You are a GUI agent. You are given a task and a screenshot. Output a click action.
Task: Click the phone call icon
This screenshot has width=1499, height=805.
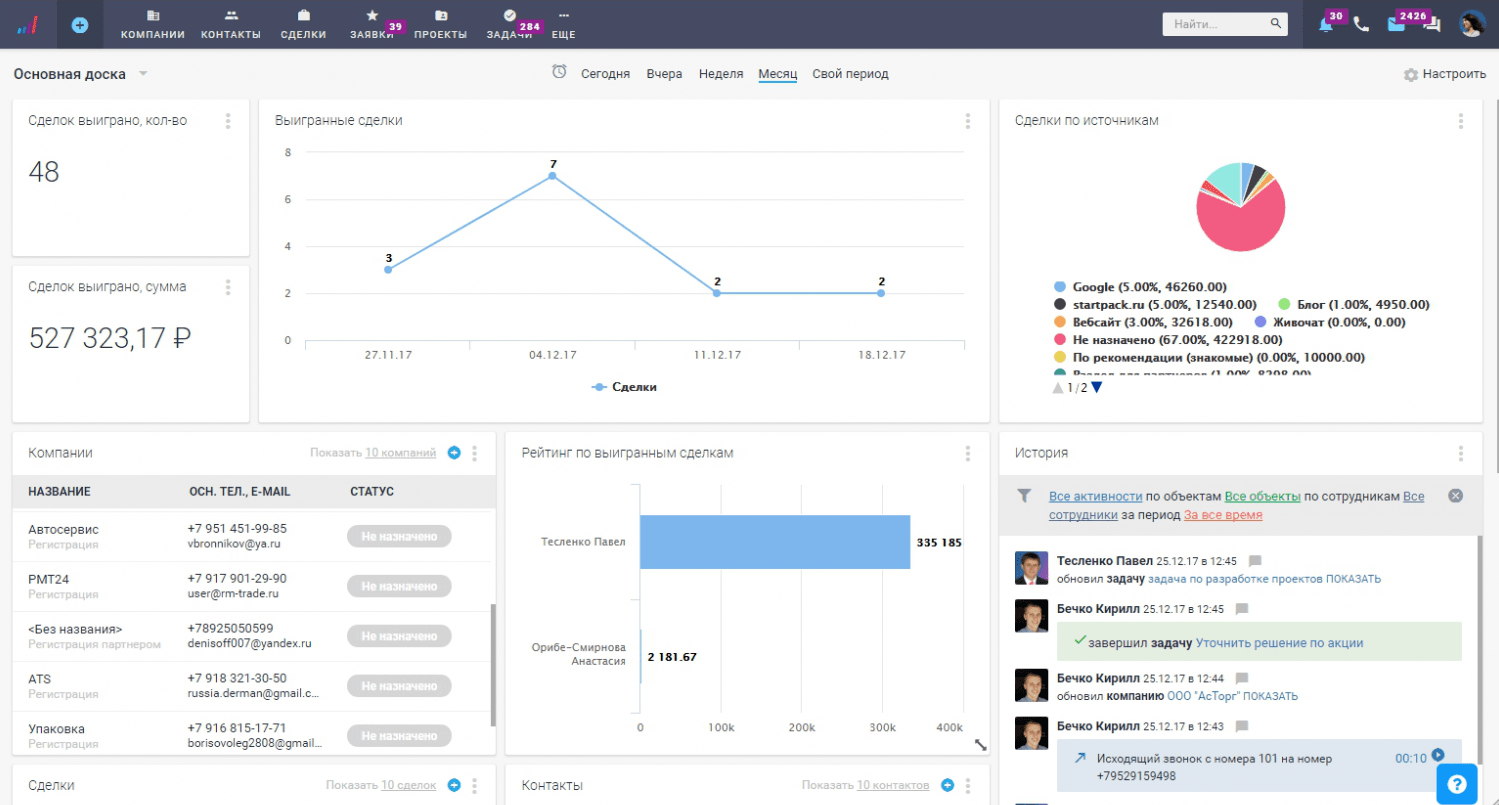tap(1361, 25)
